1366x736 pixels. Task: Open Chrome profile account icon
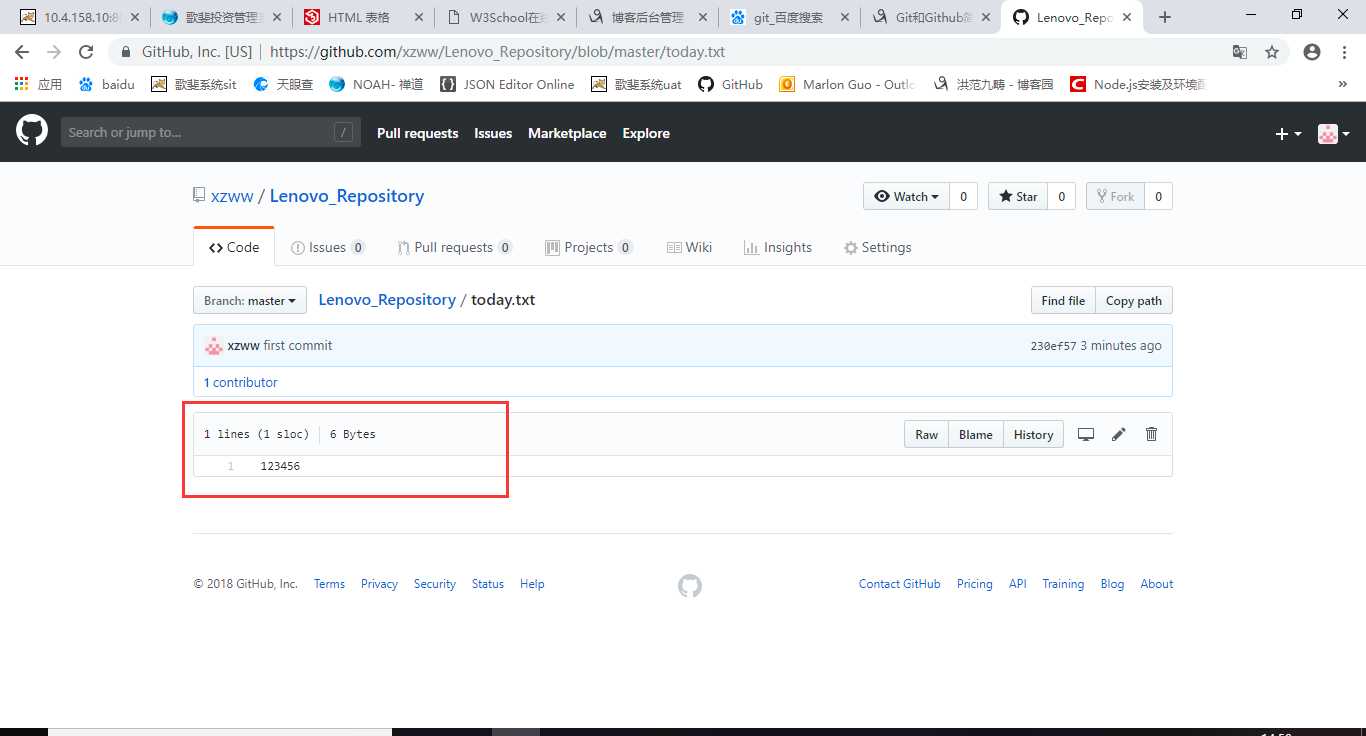(x=1312, y=52)
